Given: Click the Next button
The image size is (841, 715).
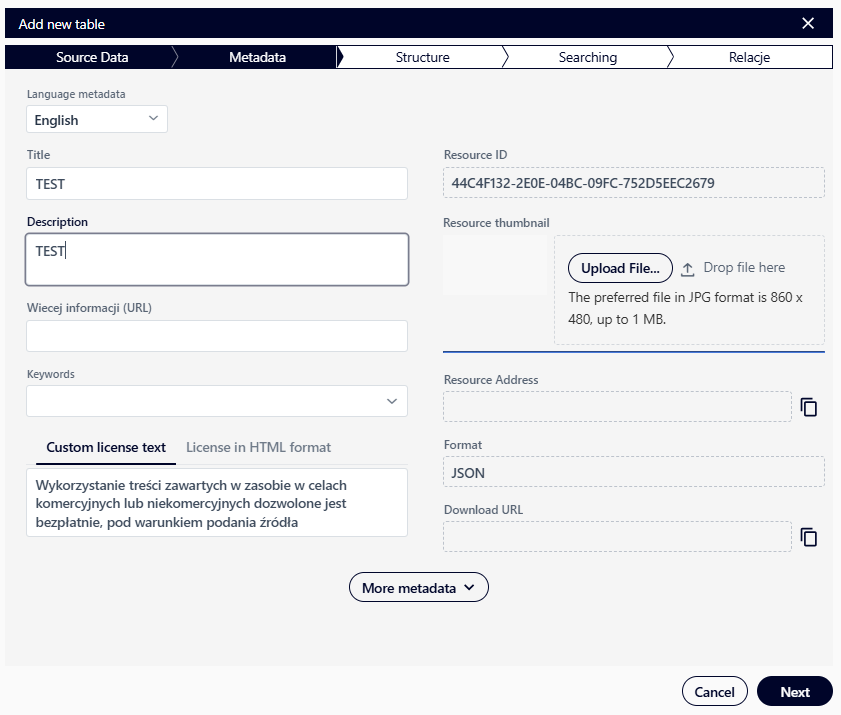Looking at the screenshot, I should coord(794,691).
